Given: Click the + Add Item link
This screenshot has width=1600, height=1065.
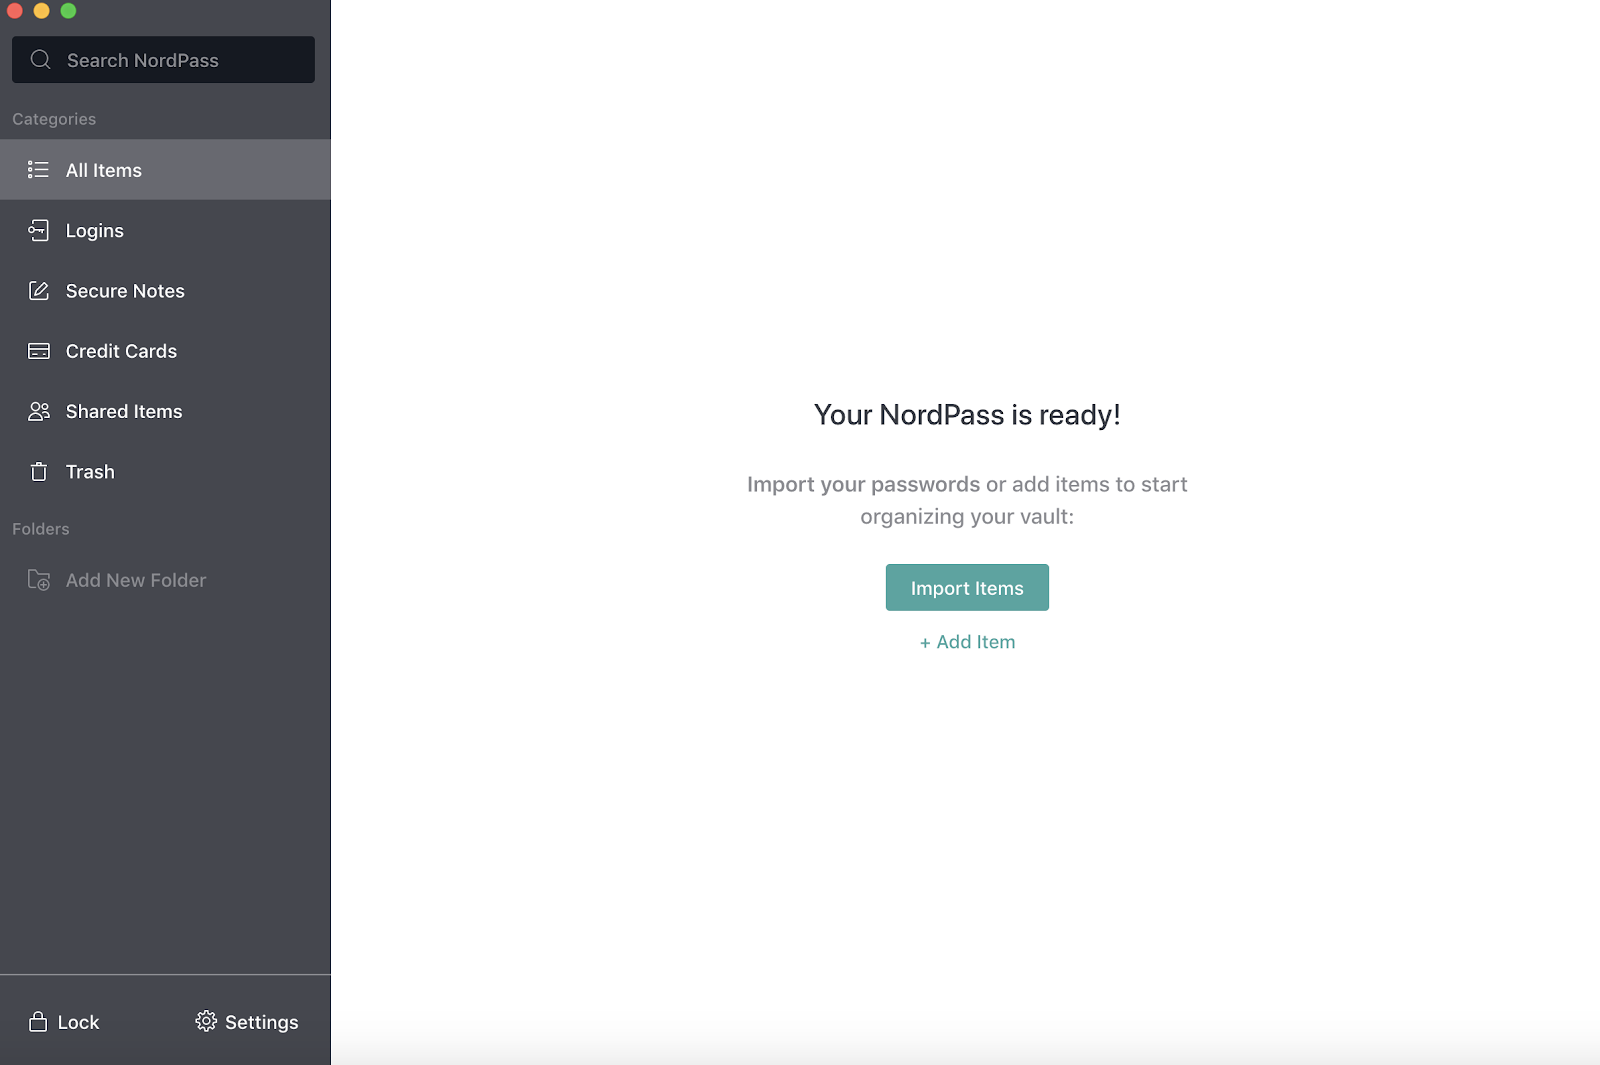Looking at the screenshot, I should [x=967, y=642].
